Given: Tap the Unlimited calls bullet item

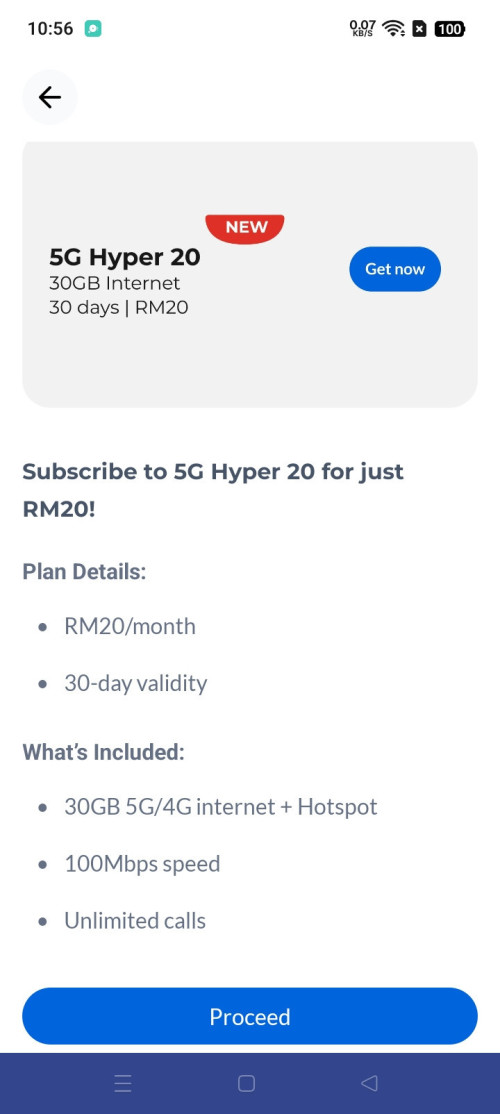Looking at the screenshot, I should tap(135, 921).
